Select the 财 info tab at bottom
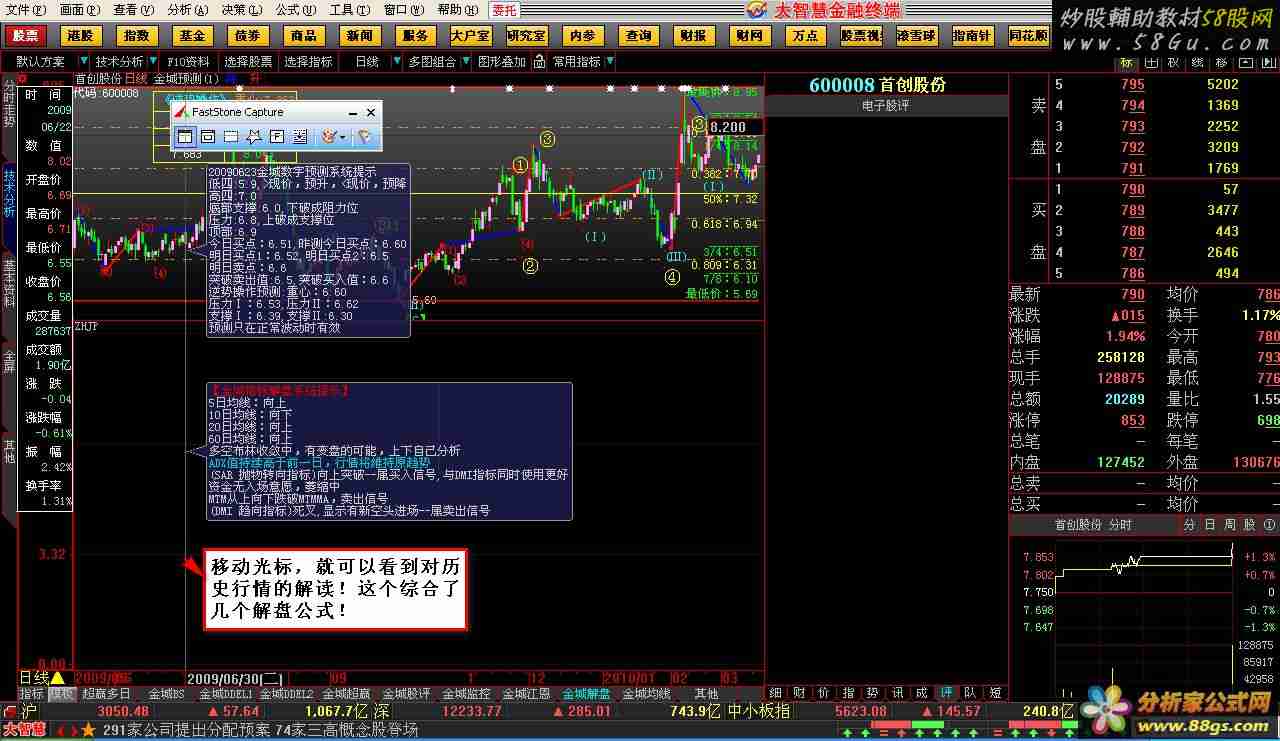1280x741 pixels. (799, 692)
